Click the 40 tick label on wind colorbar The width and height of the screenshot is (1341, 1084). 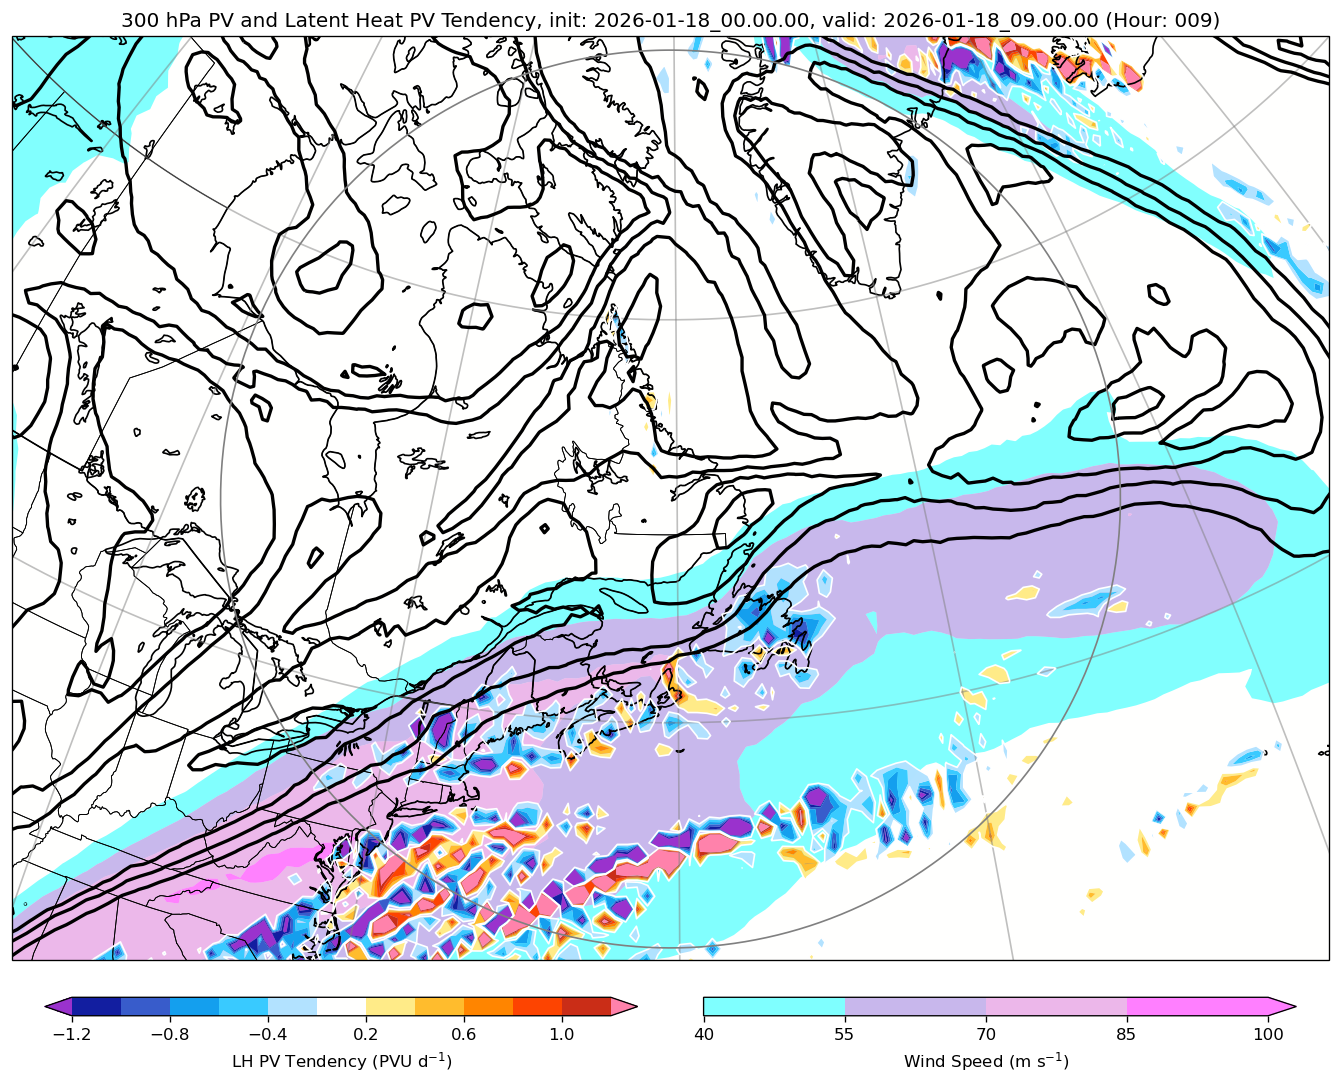[x=704, y=1034]
